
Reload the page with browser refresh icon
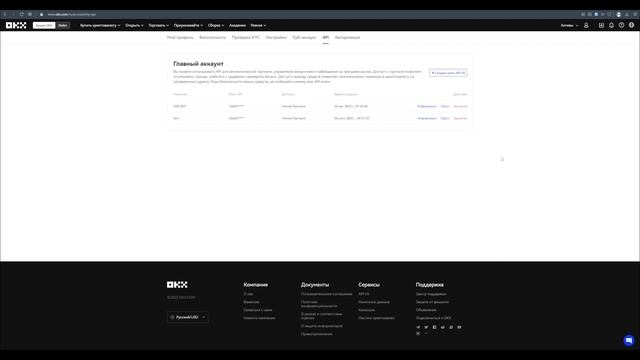coord(22,14)
